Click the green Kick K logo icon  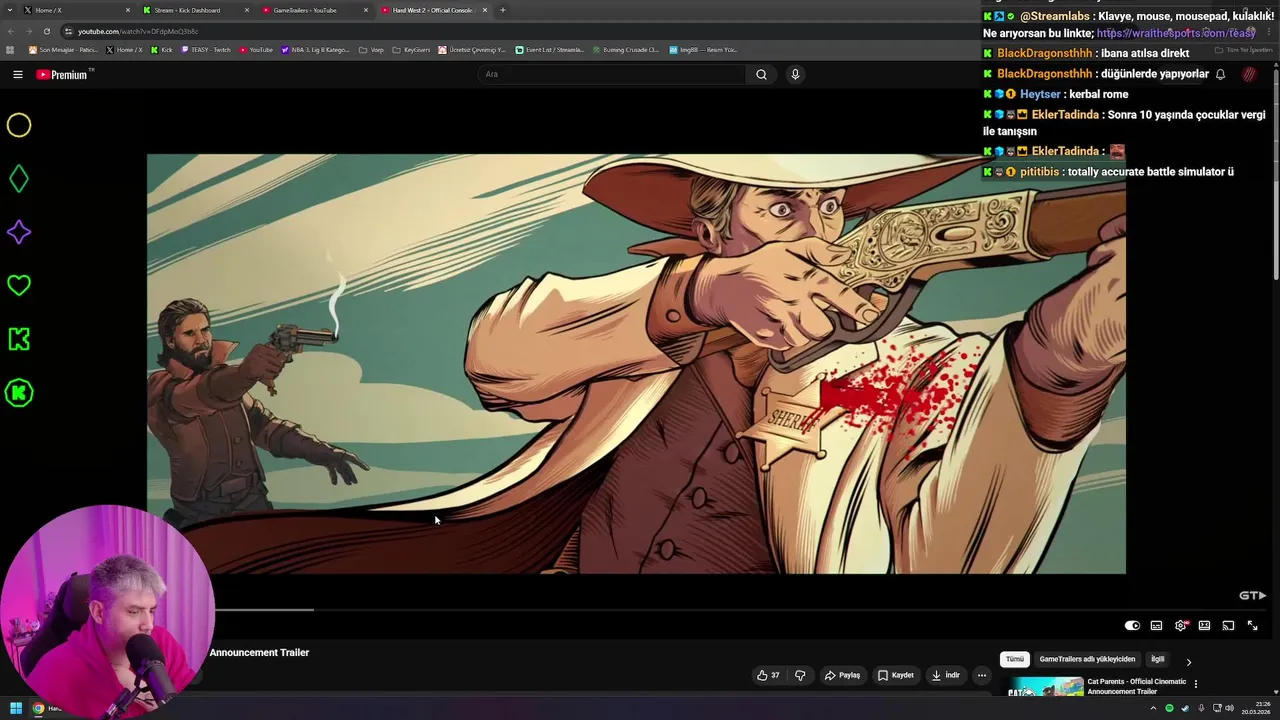coord(19,339)
